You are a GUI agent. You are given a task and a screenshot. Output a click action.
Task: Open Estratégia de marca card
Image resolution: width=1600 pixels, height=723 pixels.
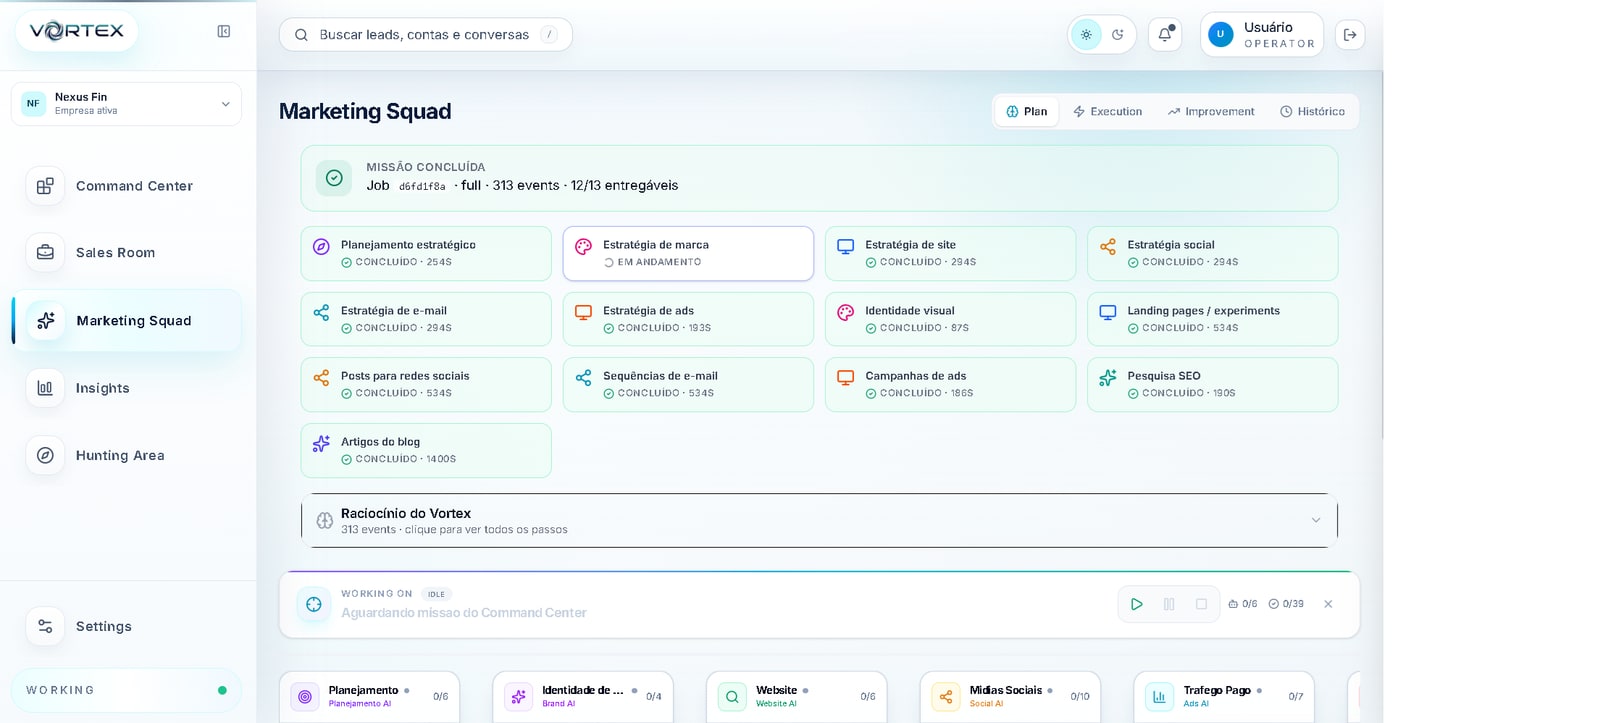click(688, 253)
